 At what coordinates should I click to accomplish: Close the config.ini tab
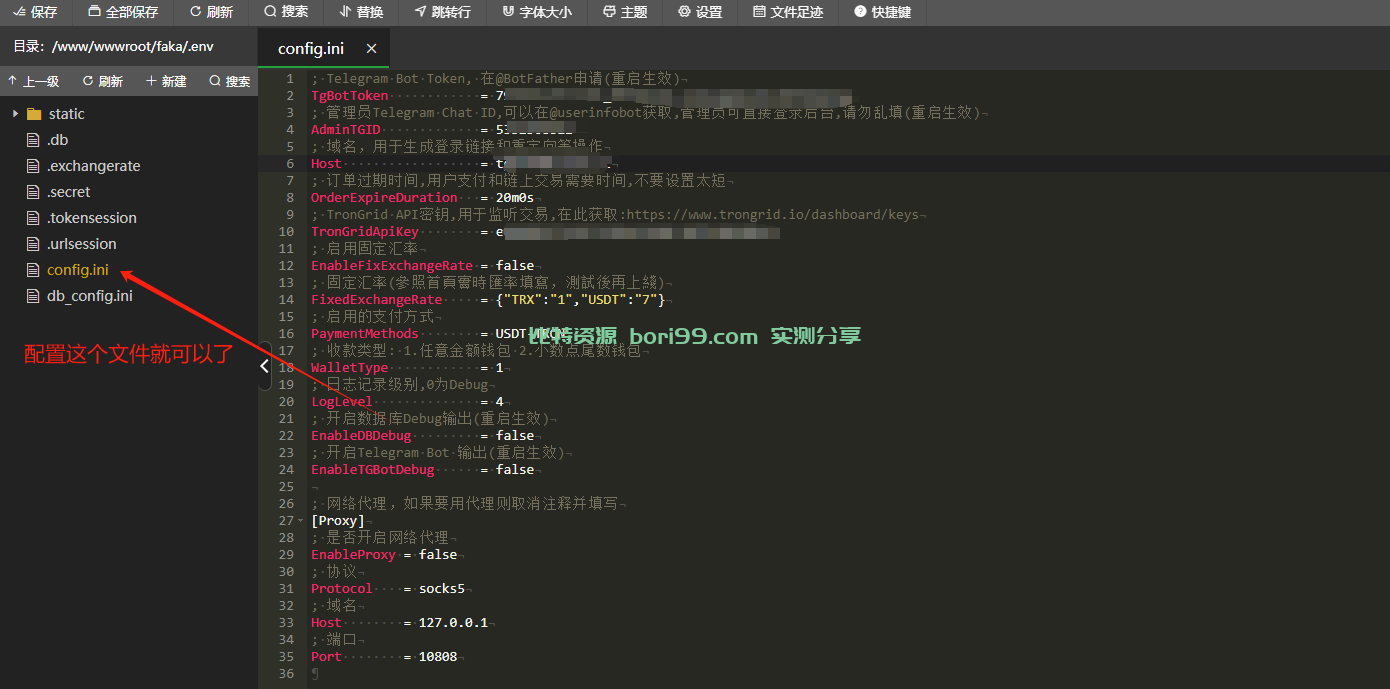click(371, 49)
